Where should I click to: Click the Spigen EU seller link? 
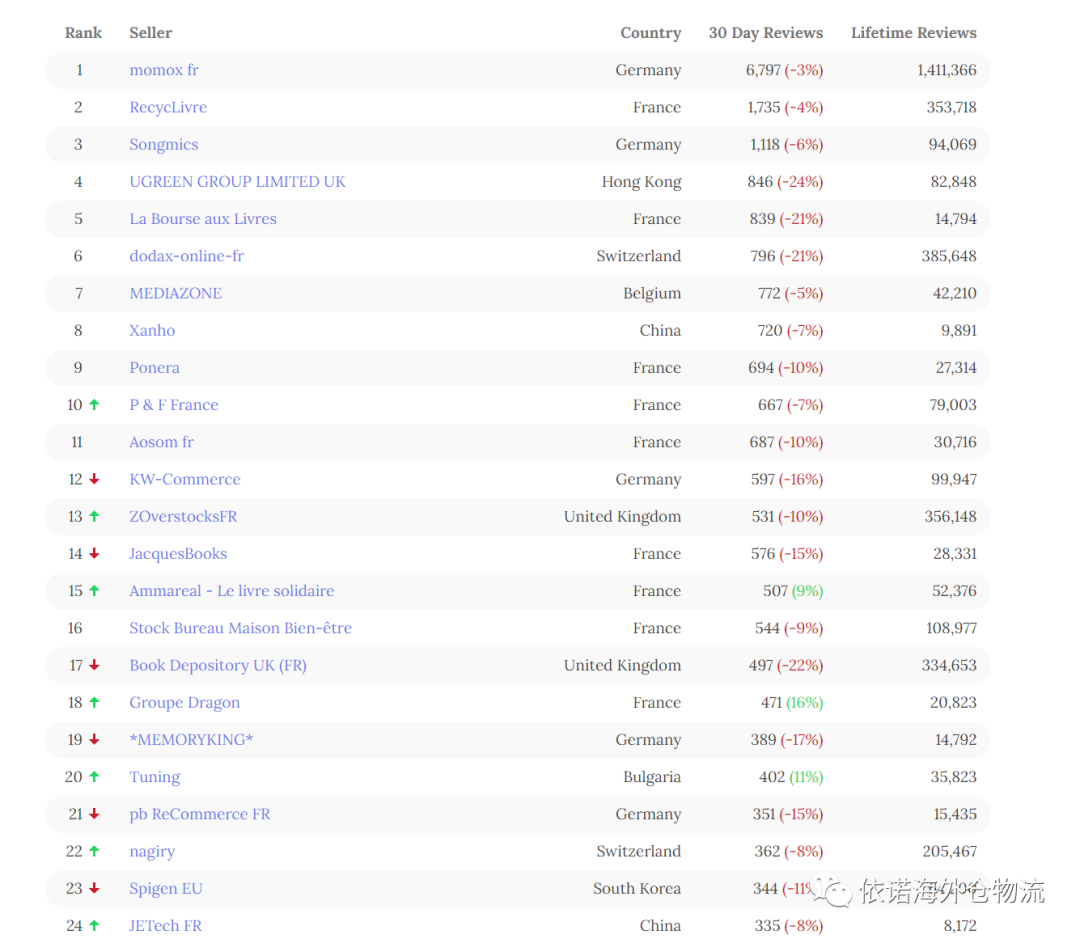(166, 889)
